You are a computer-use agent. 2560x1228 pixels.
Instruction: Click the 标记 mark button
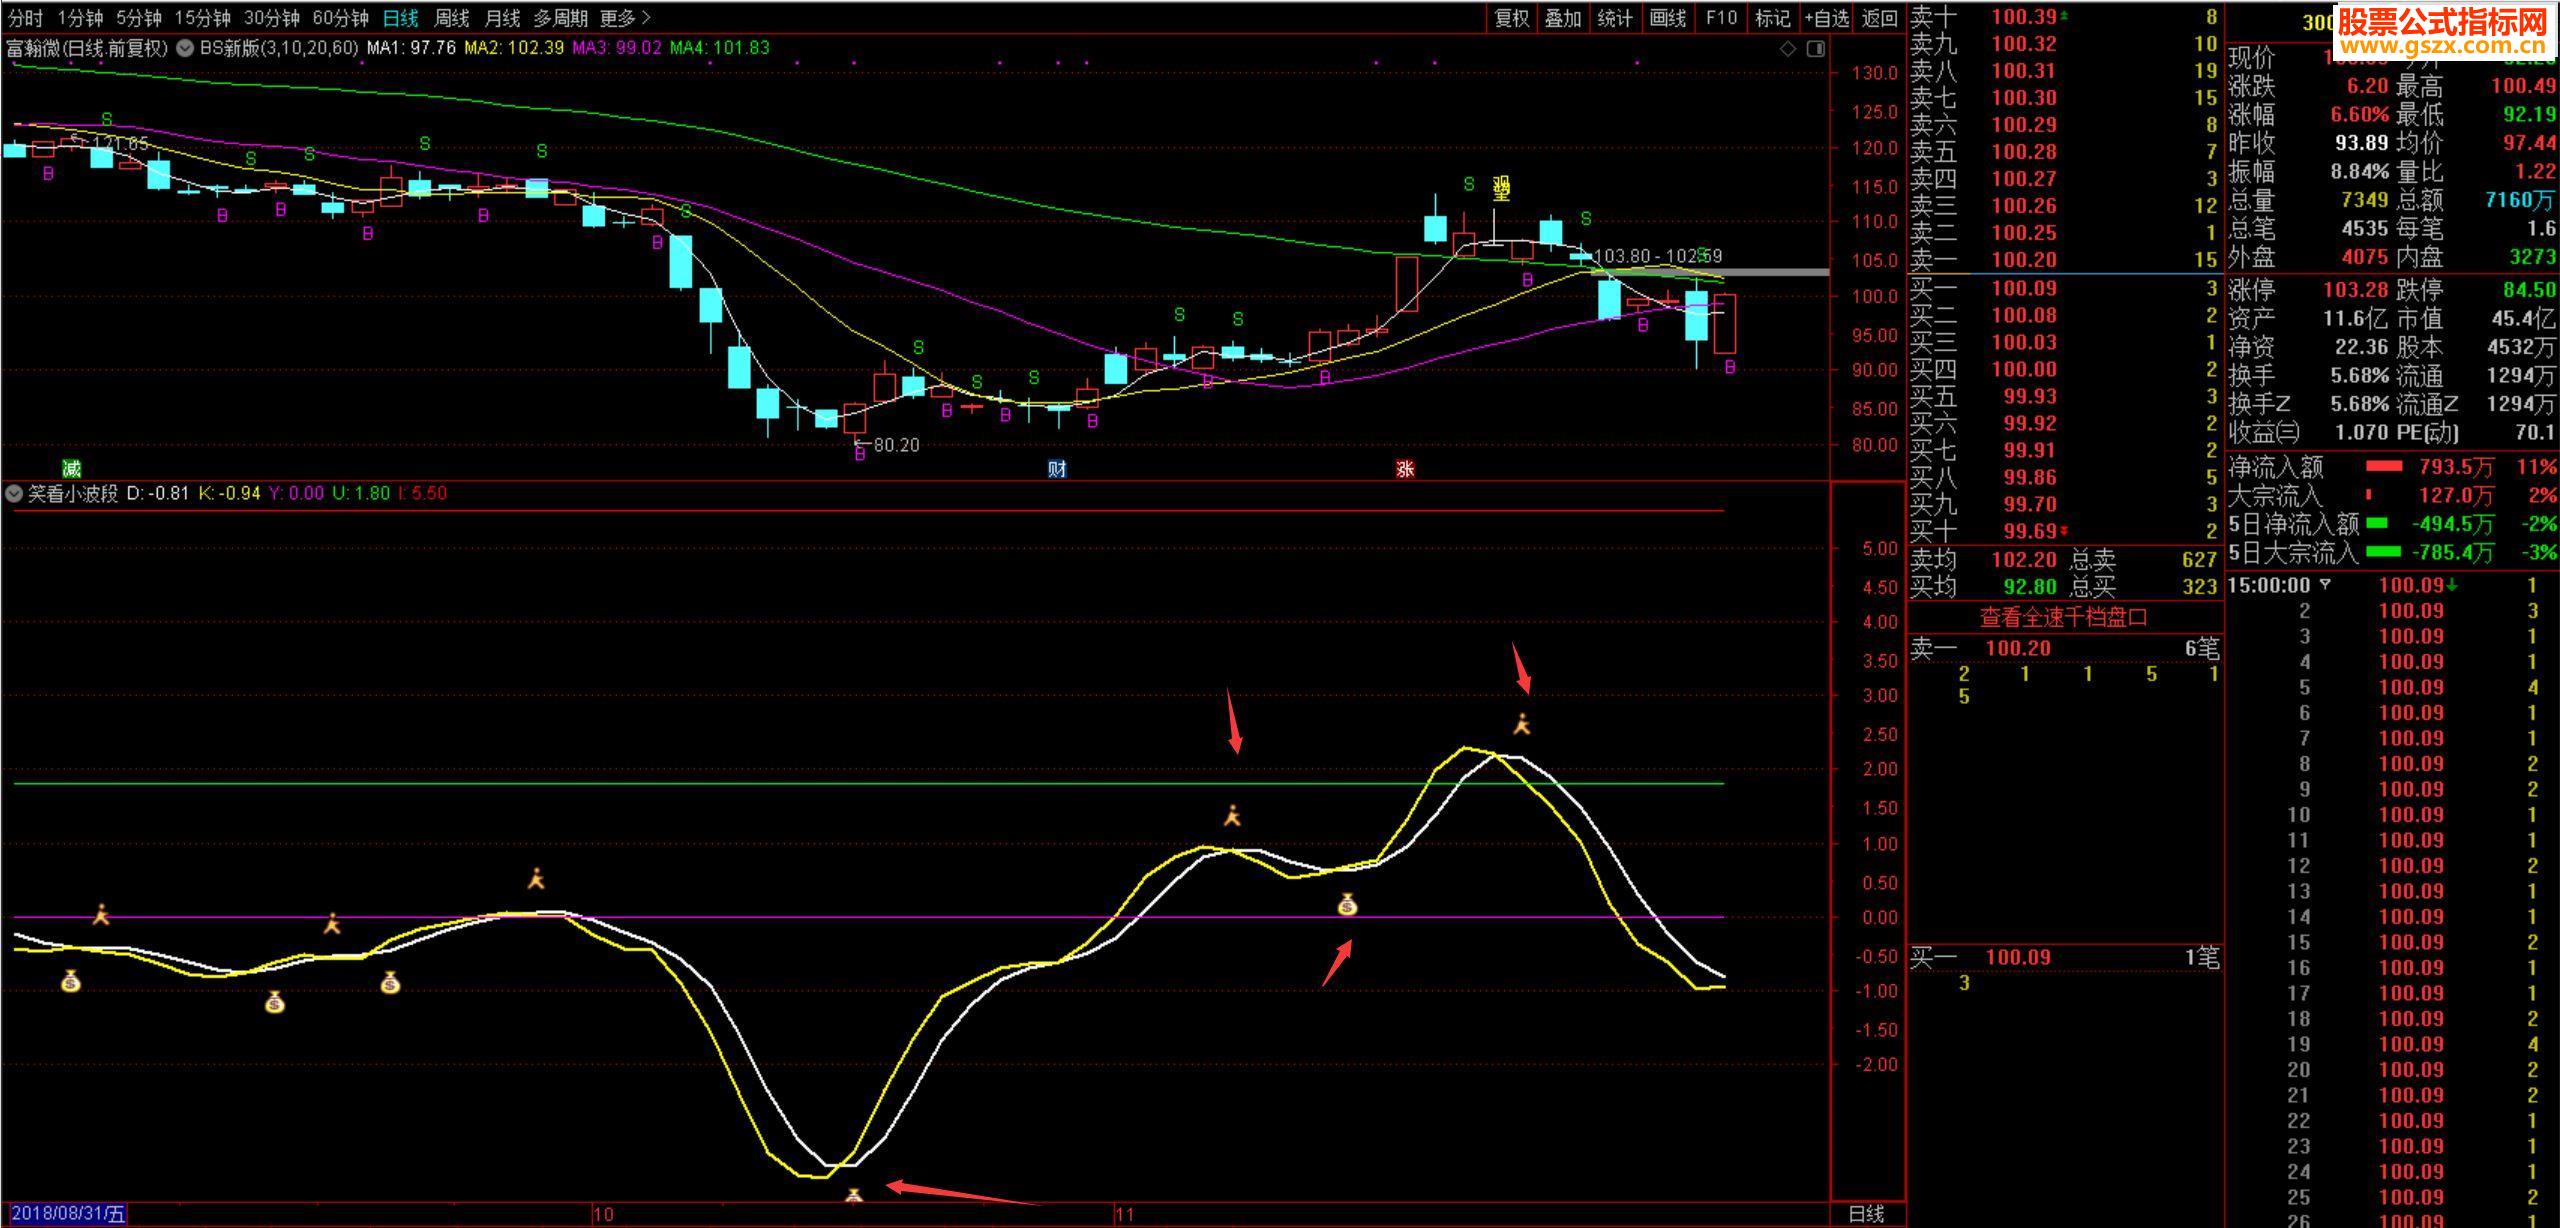[1773, 18]
